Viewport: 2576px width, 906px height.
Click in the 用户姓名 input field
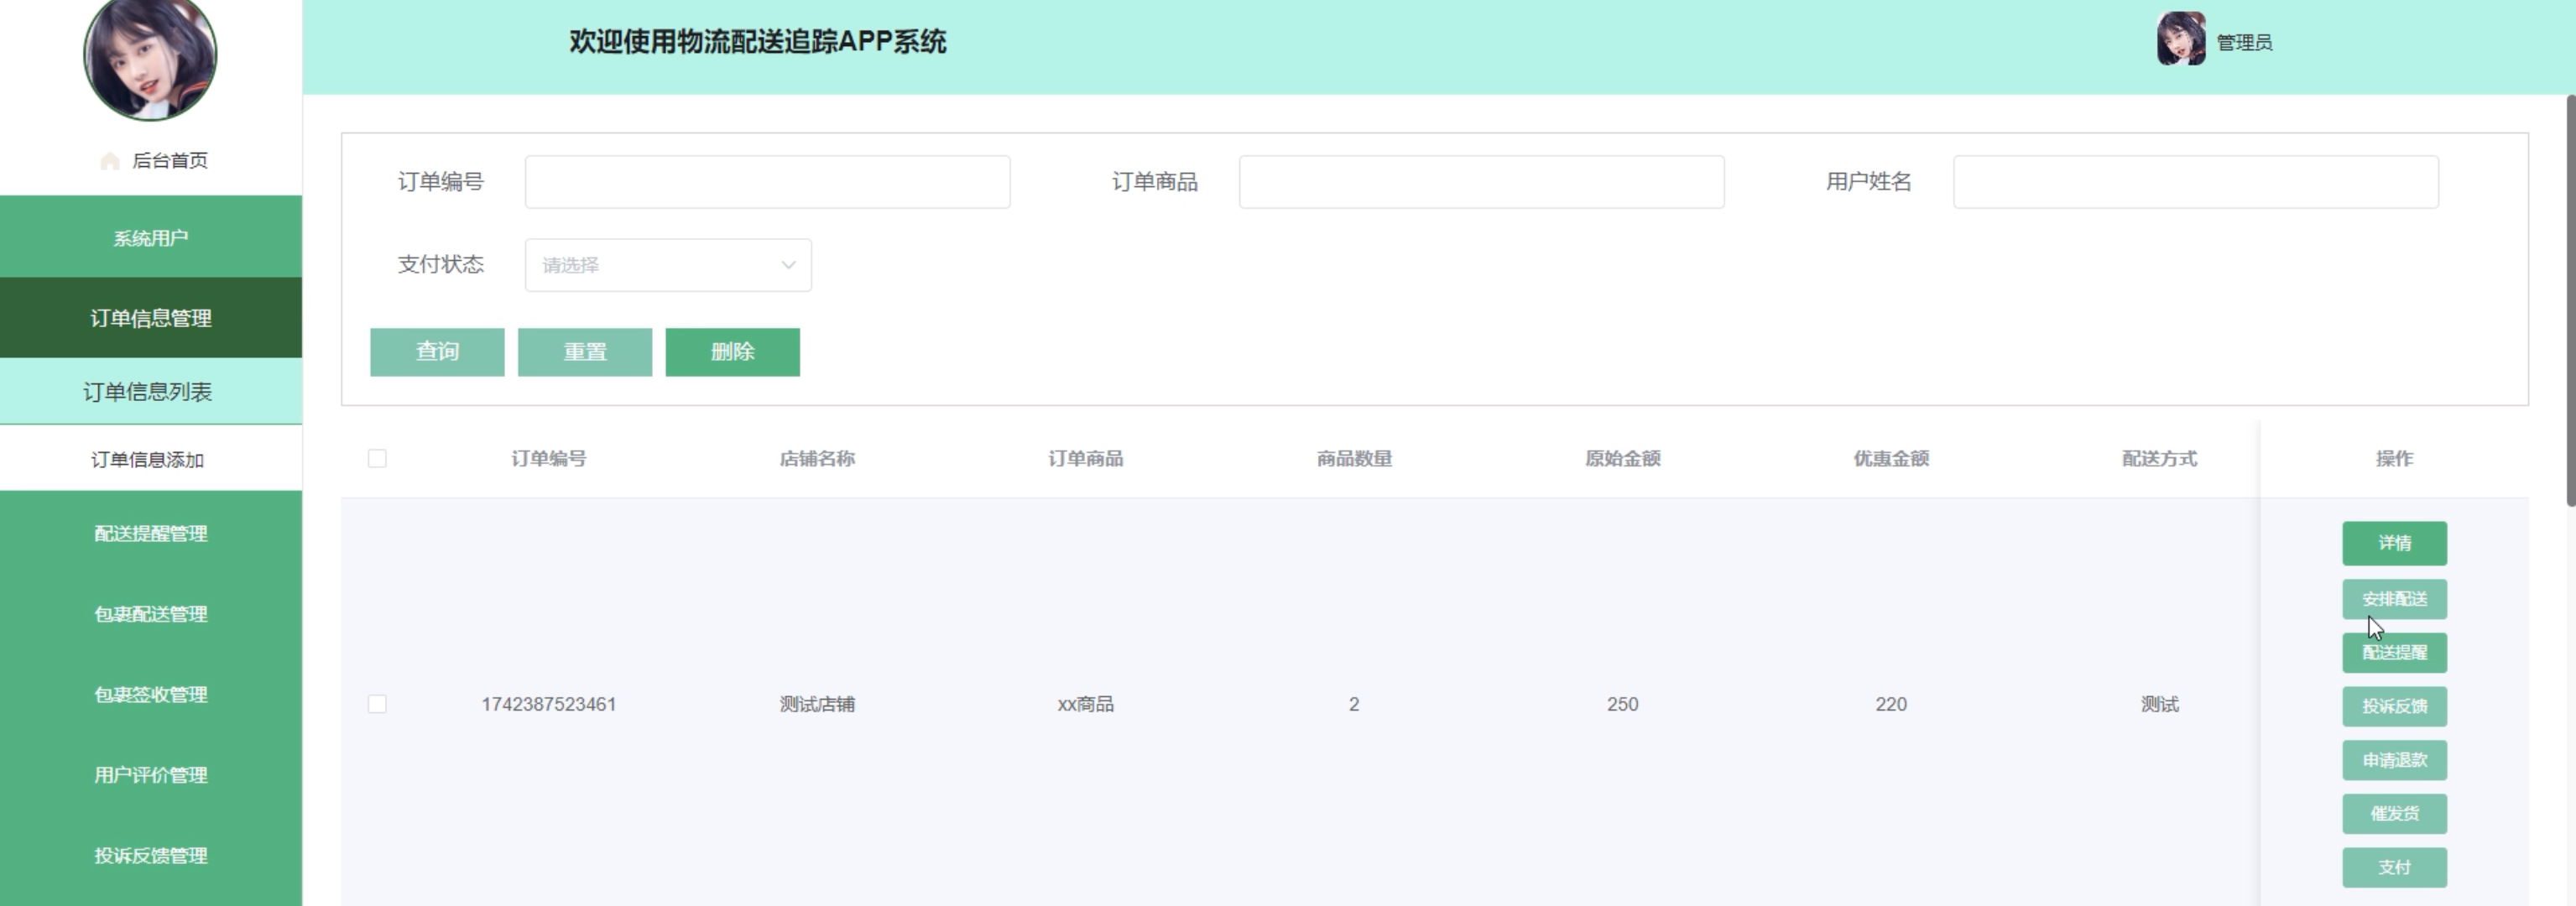(x=2195, y=182)
